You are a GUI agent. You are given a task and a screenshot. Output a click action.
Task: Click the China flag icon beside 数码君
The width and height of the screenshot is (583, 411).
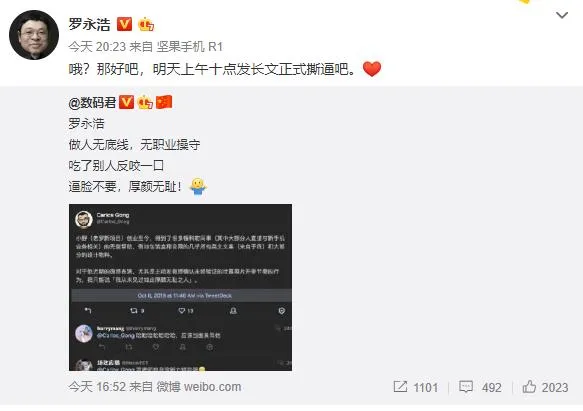coord(164,102)
